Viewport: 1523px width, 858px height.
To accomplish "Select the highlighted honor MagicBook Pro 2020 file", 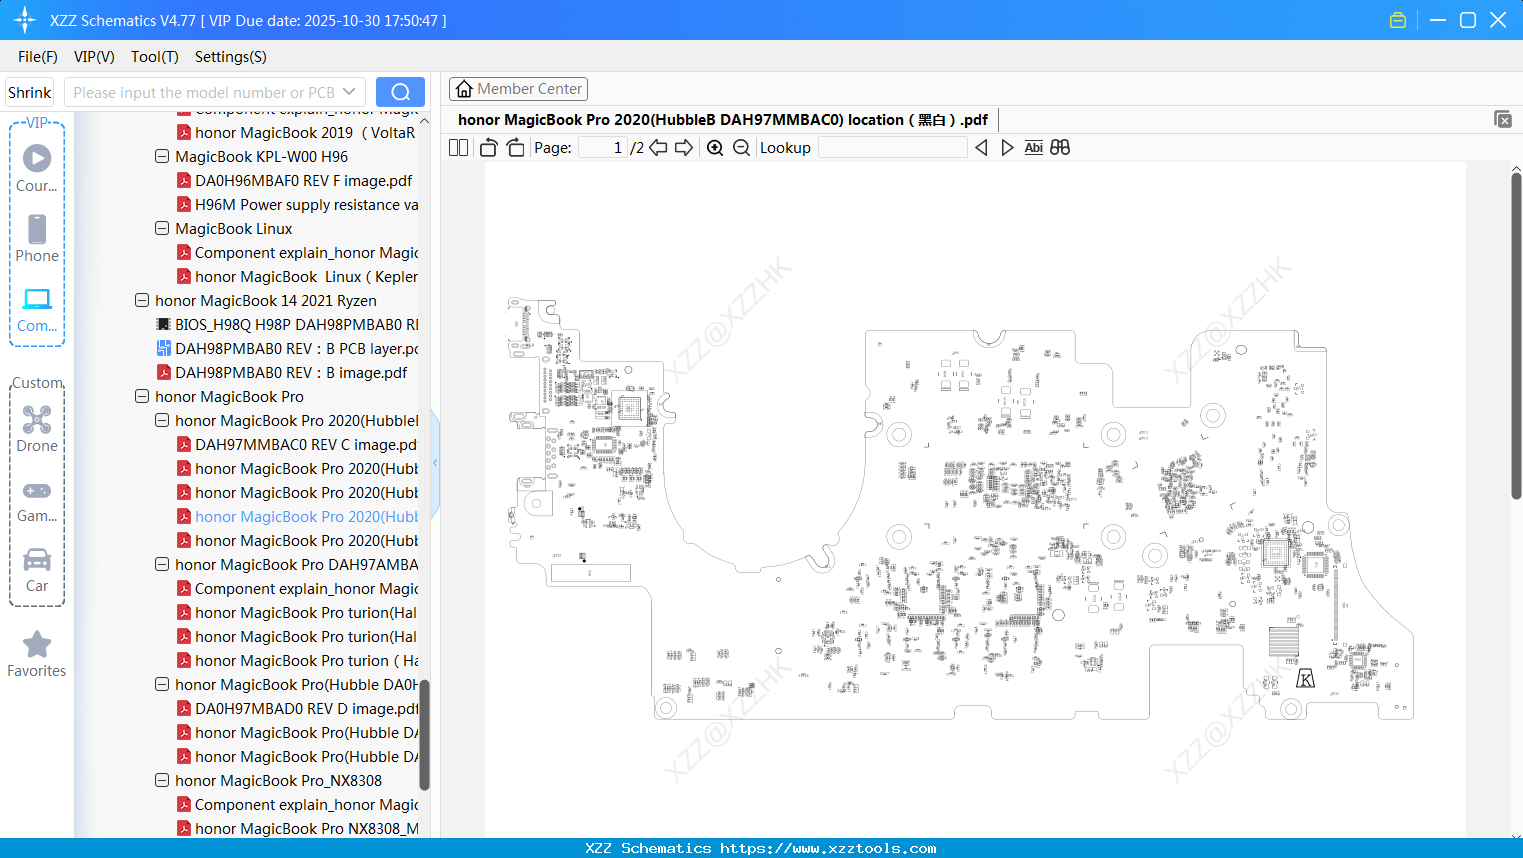I will coord(297,517).
